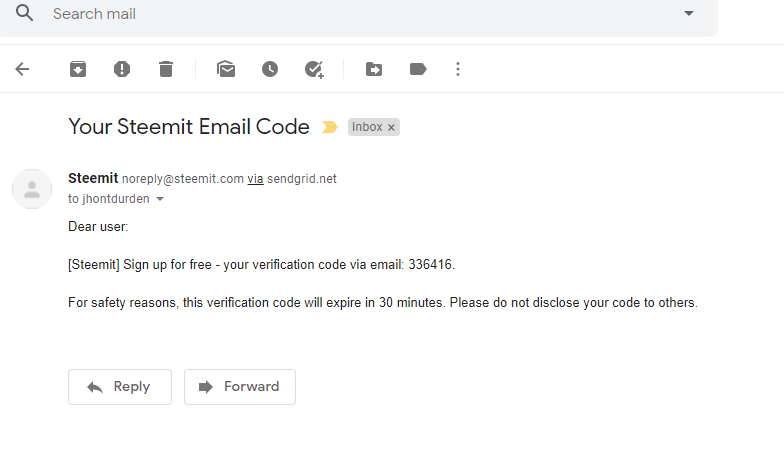
Task: Open the search options dropdown arrow
Action: 688,14
